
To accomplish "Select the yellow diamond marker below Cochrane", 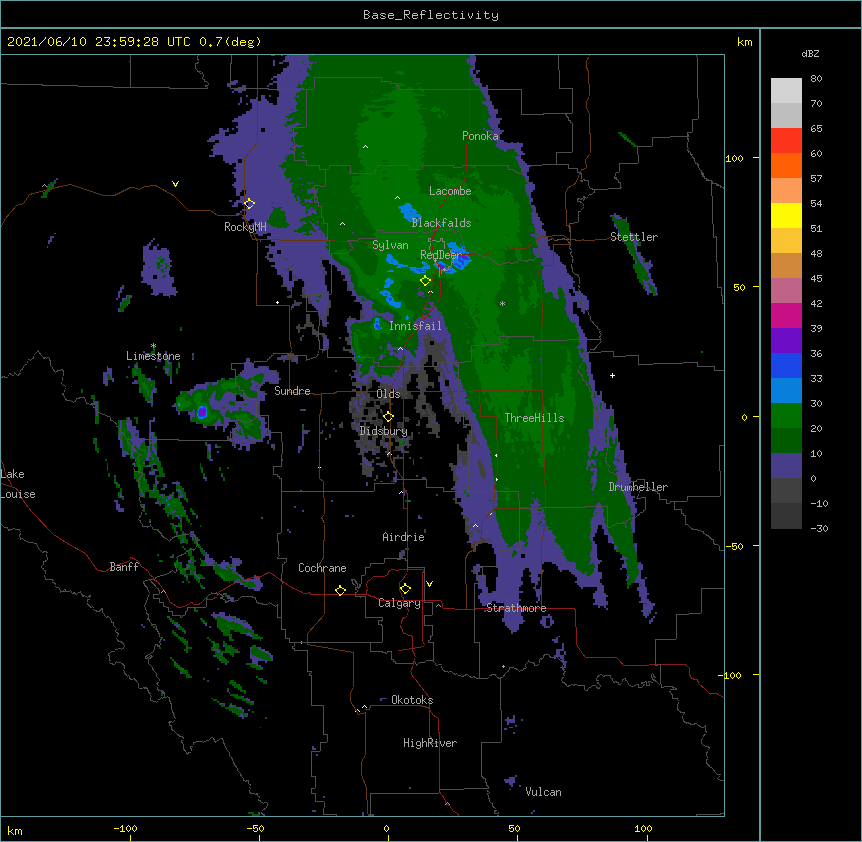I will [x=340, y=590].
